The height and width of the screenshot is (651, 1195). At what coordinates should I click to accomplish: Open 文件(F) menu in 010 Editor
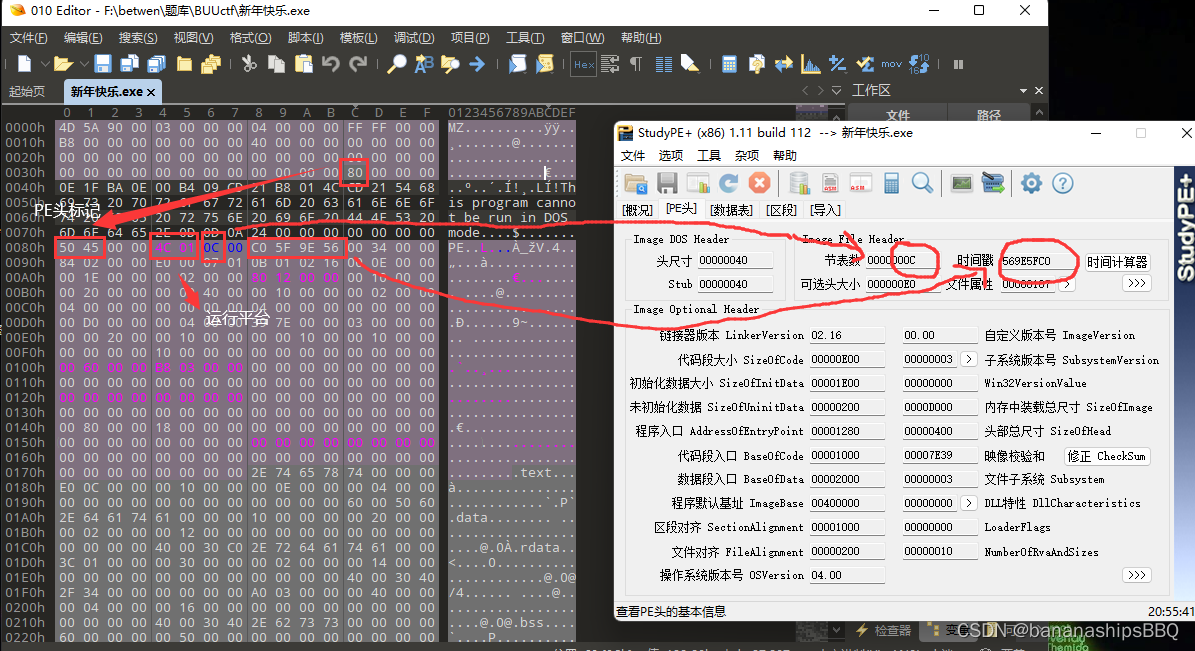point(28,37)
